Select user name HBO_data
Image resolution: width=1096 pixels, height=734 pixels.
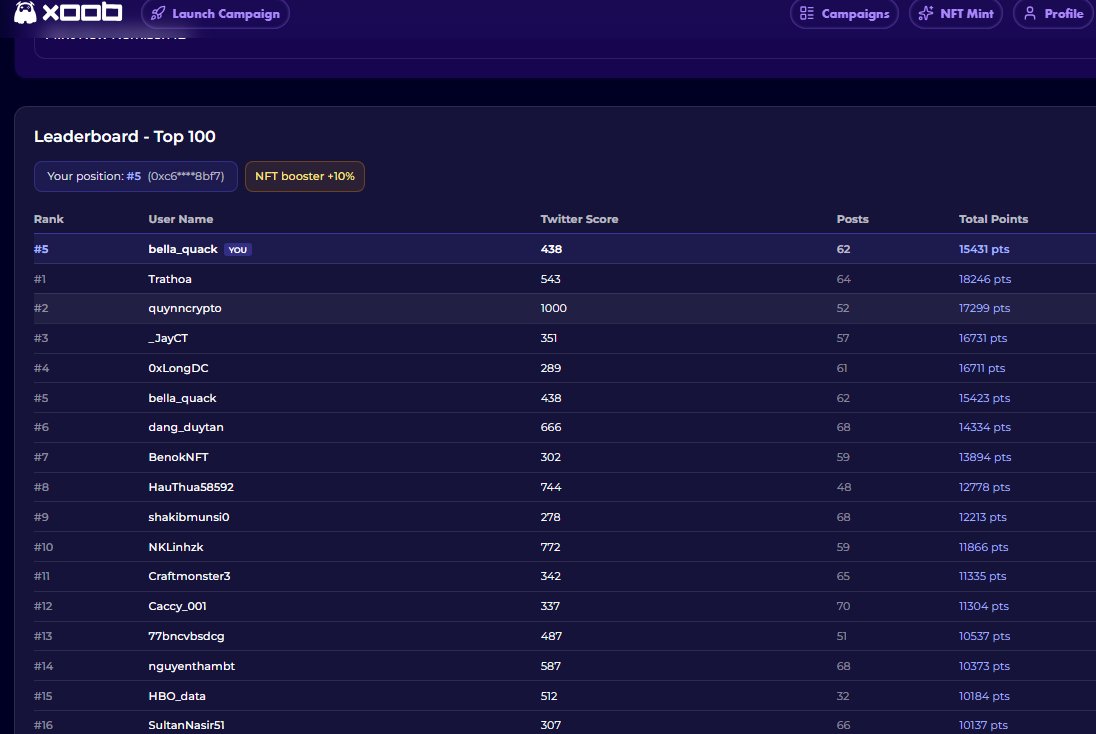(x=177, y=696)
